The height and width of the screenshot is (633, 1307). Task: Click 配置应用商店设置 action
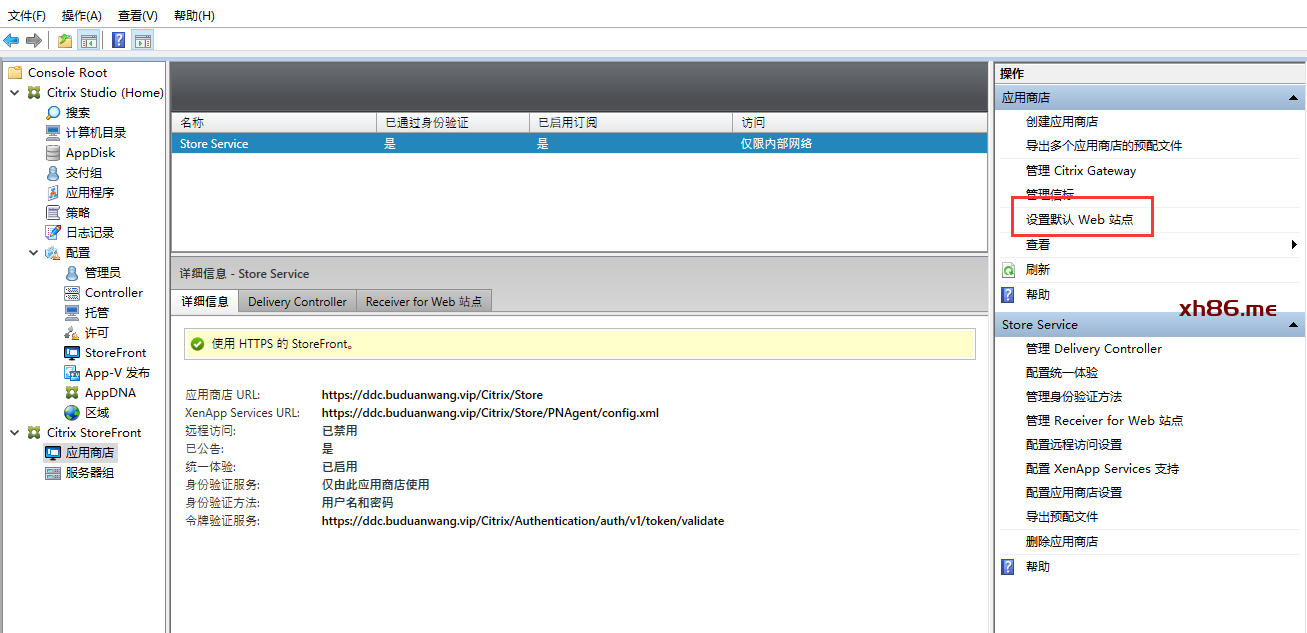click(1074, 493)
